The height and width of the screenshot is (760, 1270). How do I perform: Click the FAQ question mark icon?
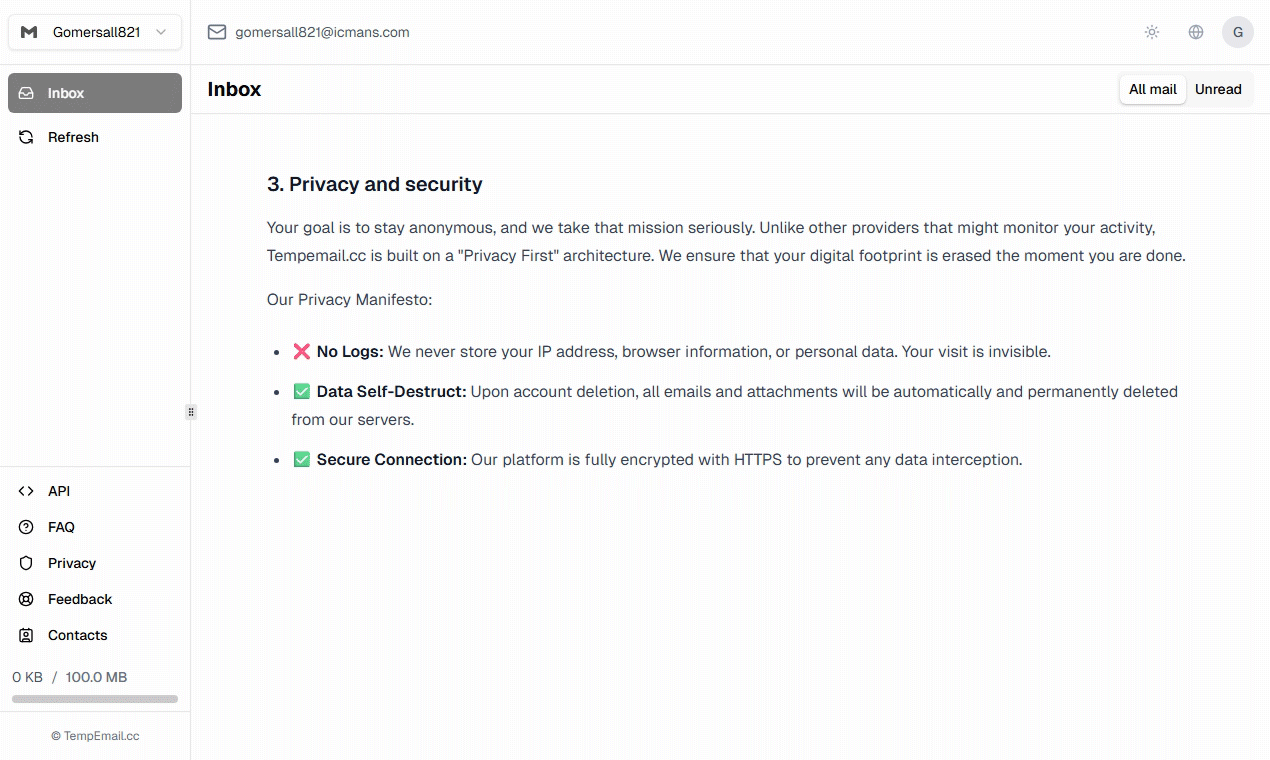click(25, 527)
